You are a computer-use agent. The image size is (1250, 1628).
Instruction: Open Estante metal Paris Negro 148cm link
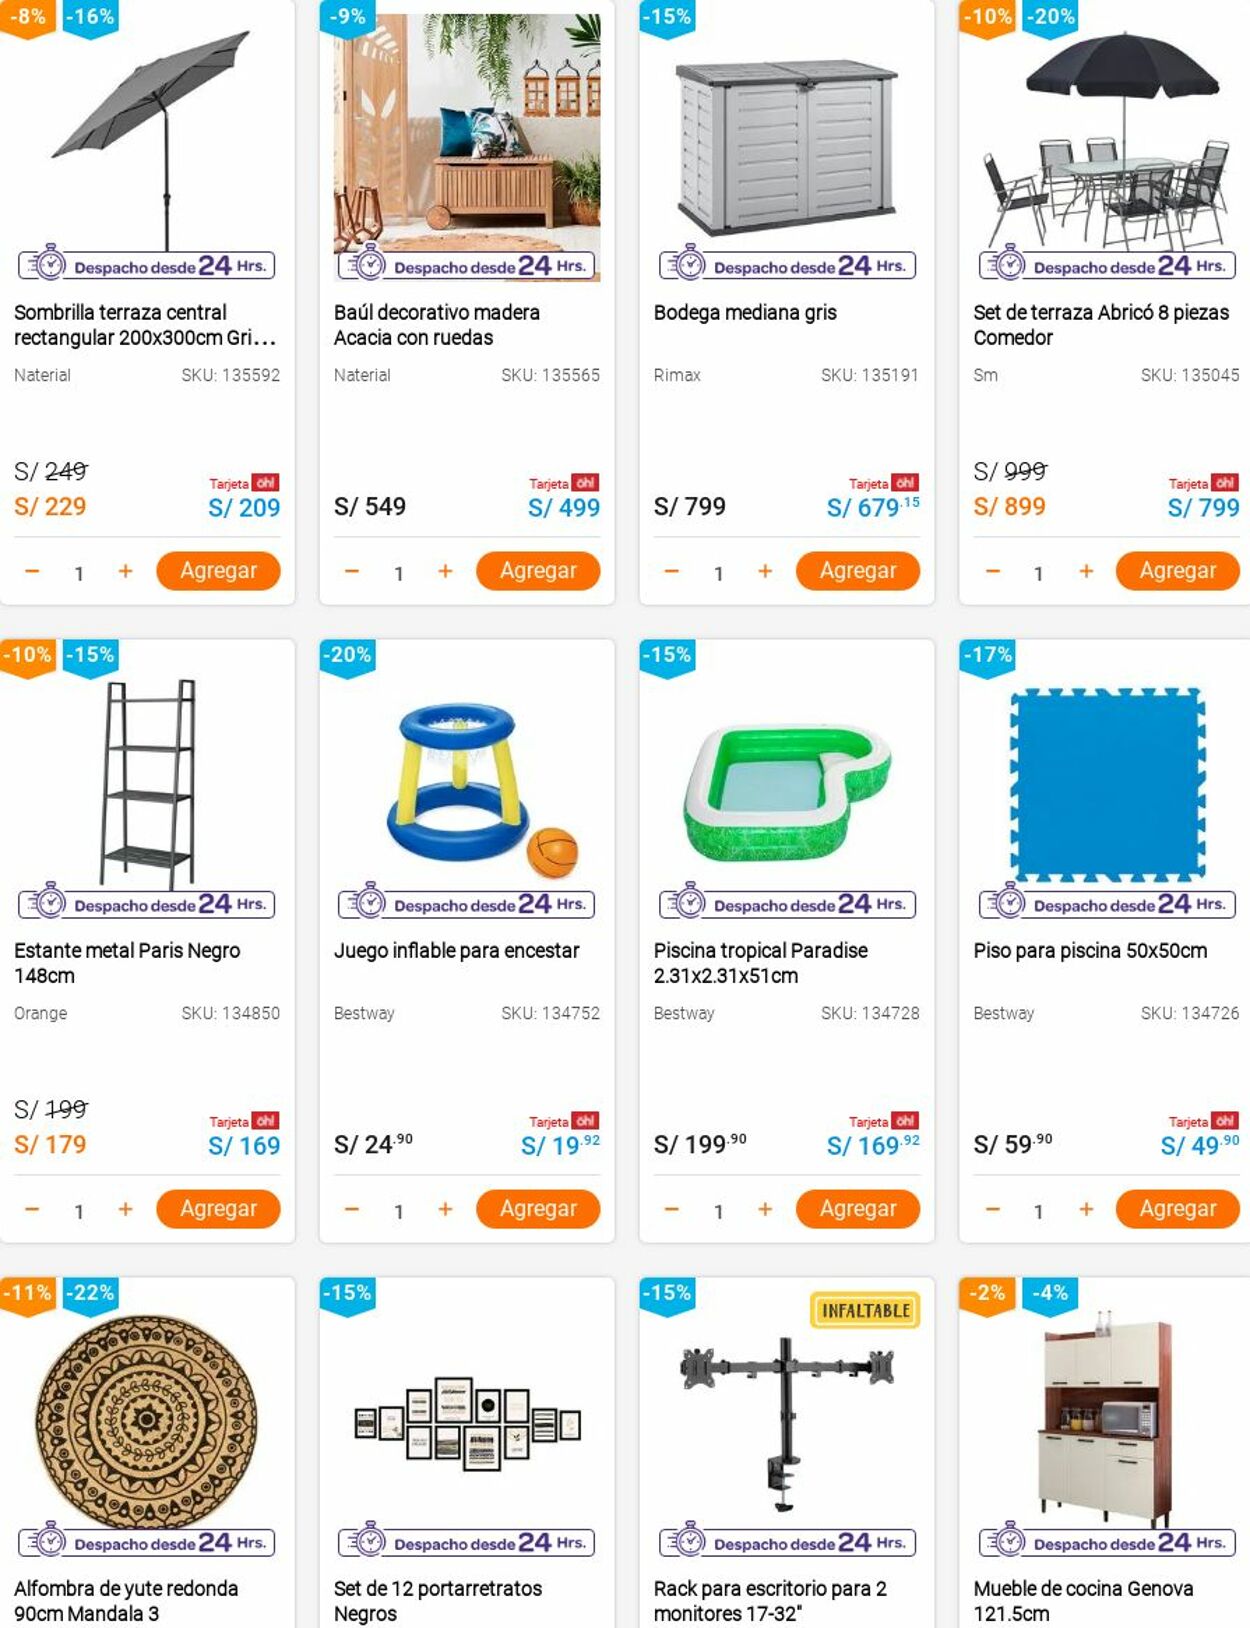(127, 962)
